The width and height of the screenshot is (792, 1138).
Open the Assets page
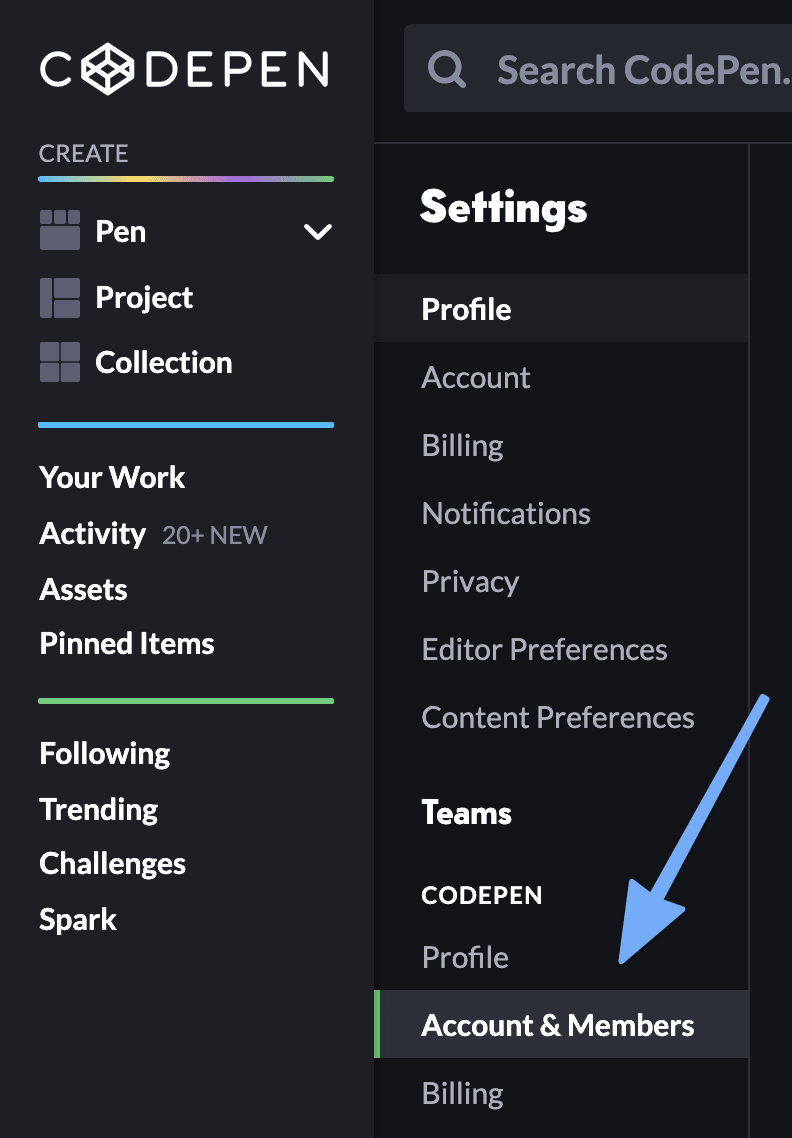click(83, 589)
